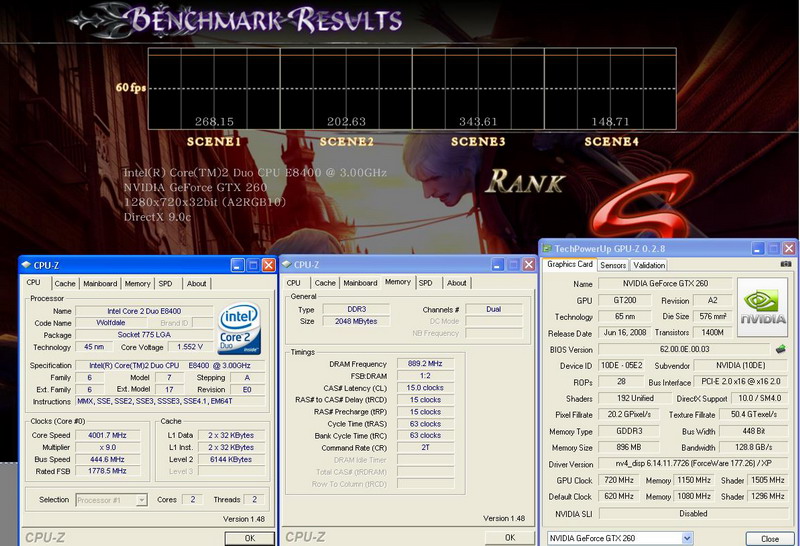Click the GPU-Z Name field
The width and height of the screenshot is (800, 546).
665,283
